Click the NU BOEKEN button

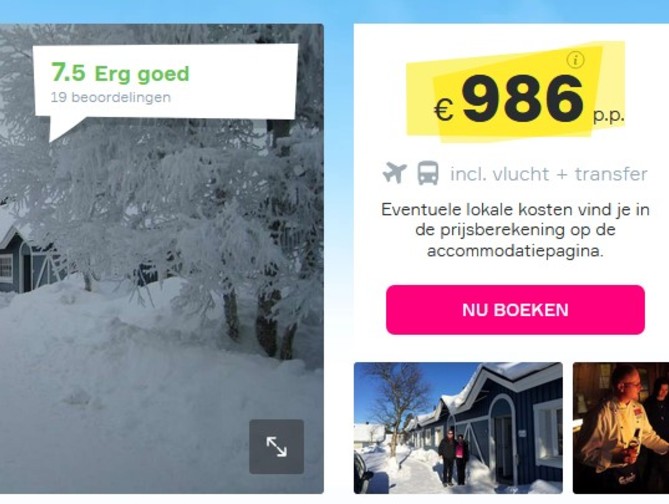coord(515,310)
